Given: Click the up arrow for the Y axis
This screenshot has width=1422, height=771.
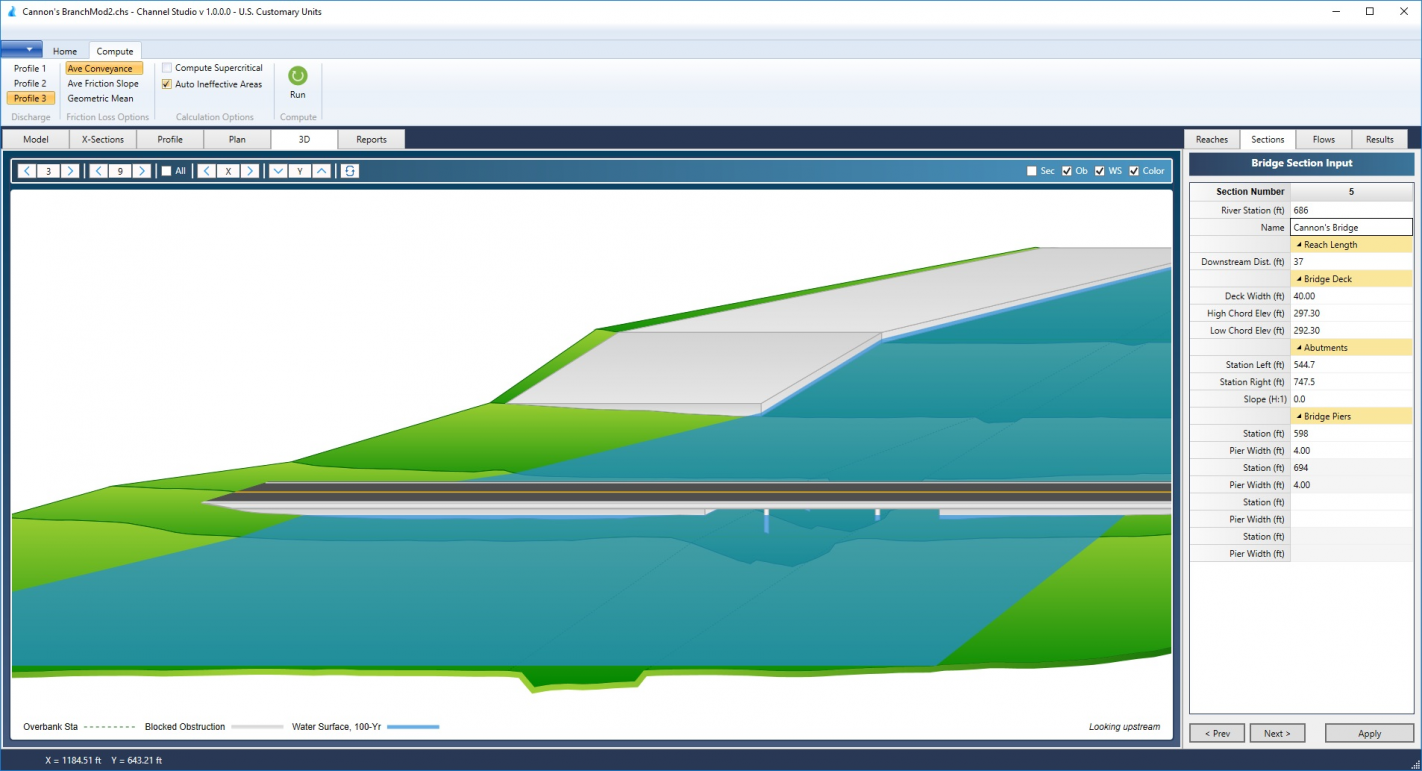Looking at the screenshot, I should tap(322, 171).
